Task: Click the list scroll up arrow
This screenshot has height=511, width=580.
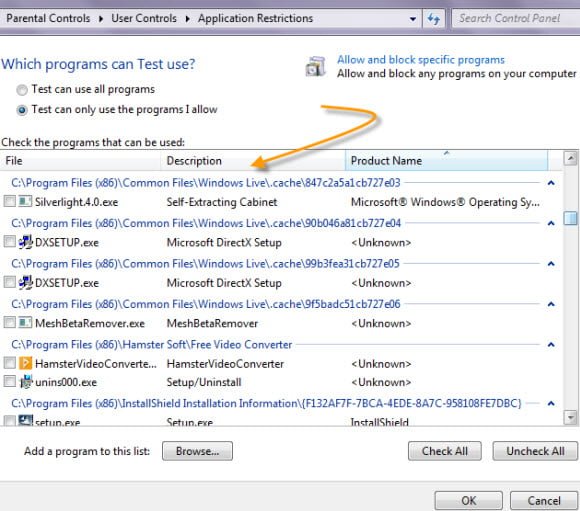Action: point(570,158)
